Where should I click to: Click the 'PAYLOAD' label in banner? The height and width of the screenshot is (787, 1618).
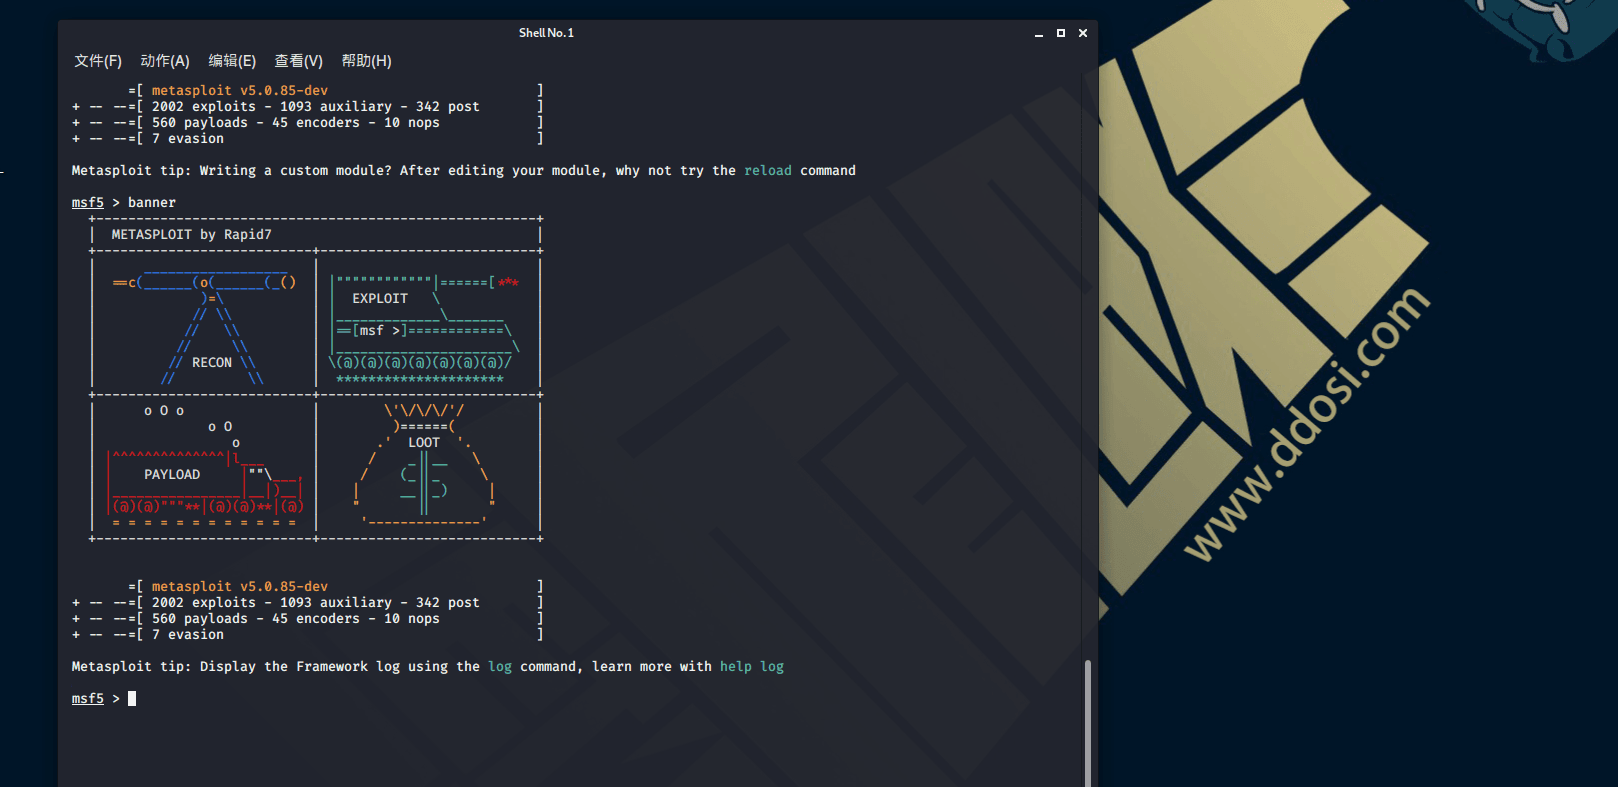coord(172,475)
